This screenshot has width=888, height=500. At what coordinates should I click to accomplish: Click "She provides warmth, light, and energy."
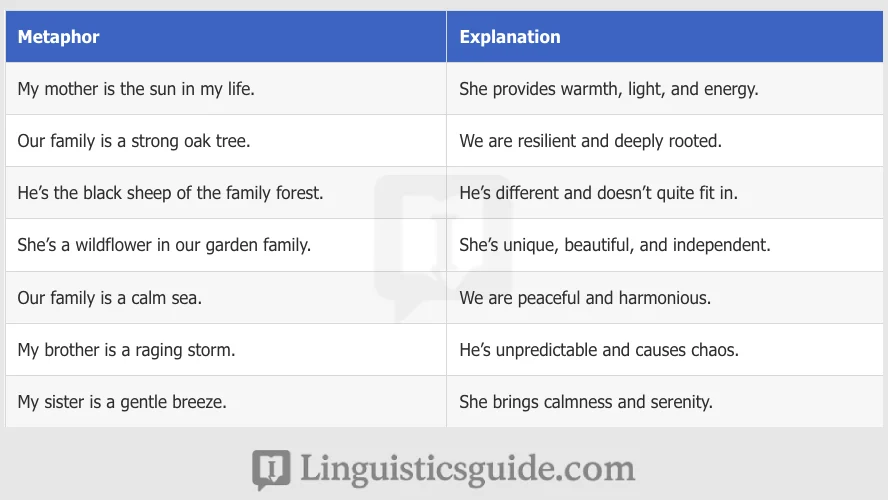(x=609, y=89)
